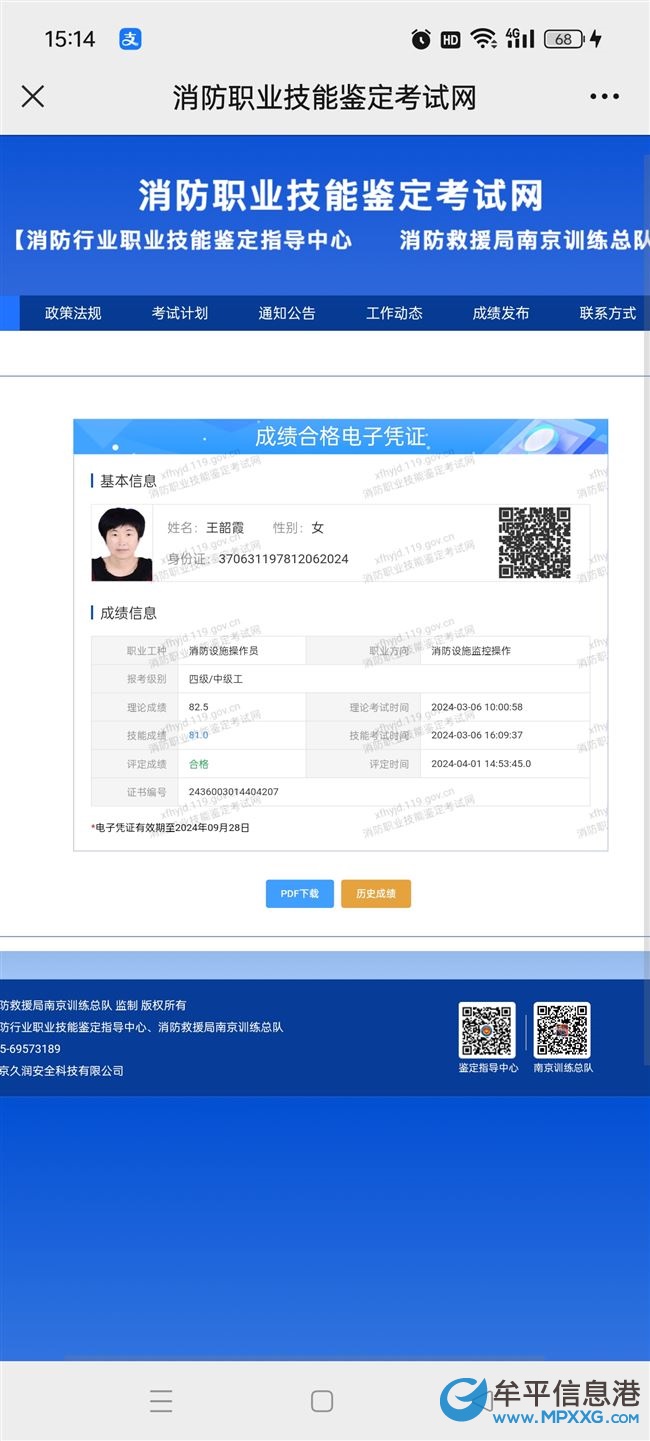
Task: Tap the X close icon at top left
Action: tap(33, 96)
